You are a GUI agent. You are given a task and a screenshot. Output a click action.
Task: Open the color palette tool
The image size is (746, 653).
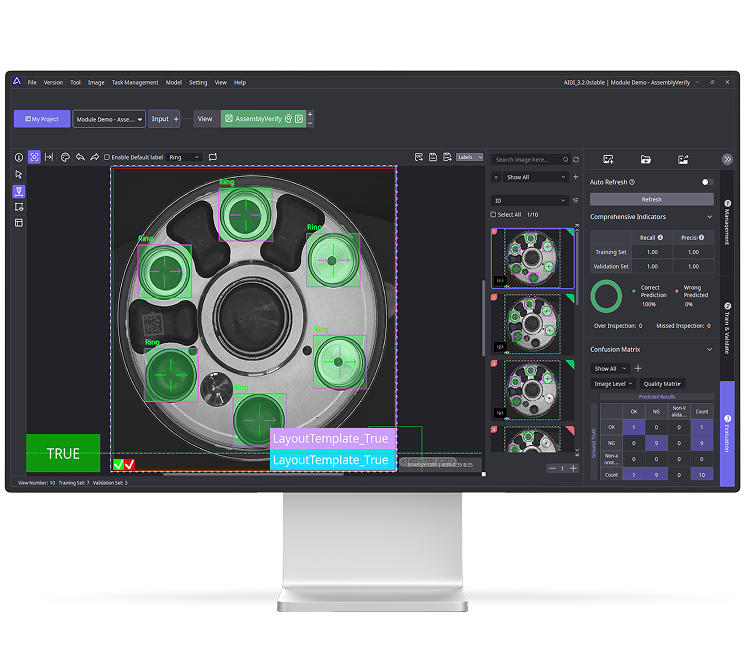click(x=65, y=157)
